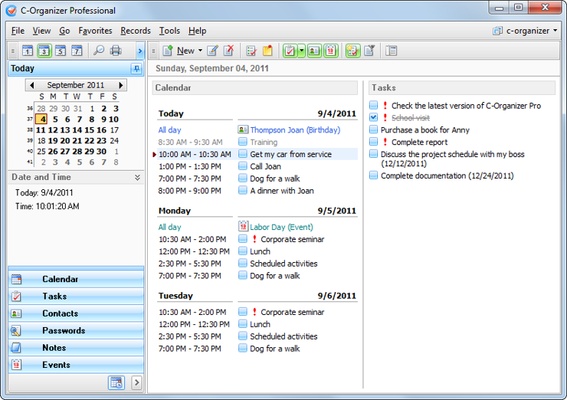The image size is (567, 400).
Task: Check off 'Complete documentation' task
Action: pos(374,175)
